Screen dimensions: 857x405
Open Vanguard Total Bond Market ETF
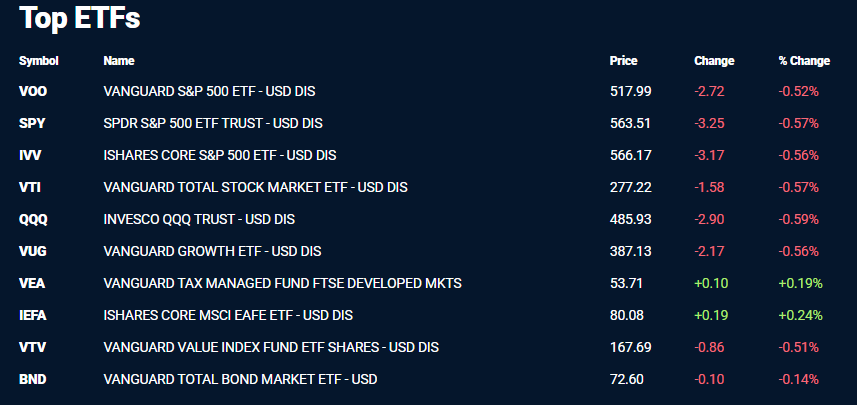coord(240,379)
